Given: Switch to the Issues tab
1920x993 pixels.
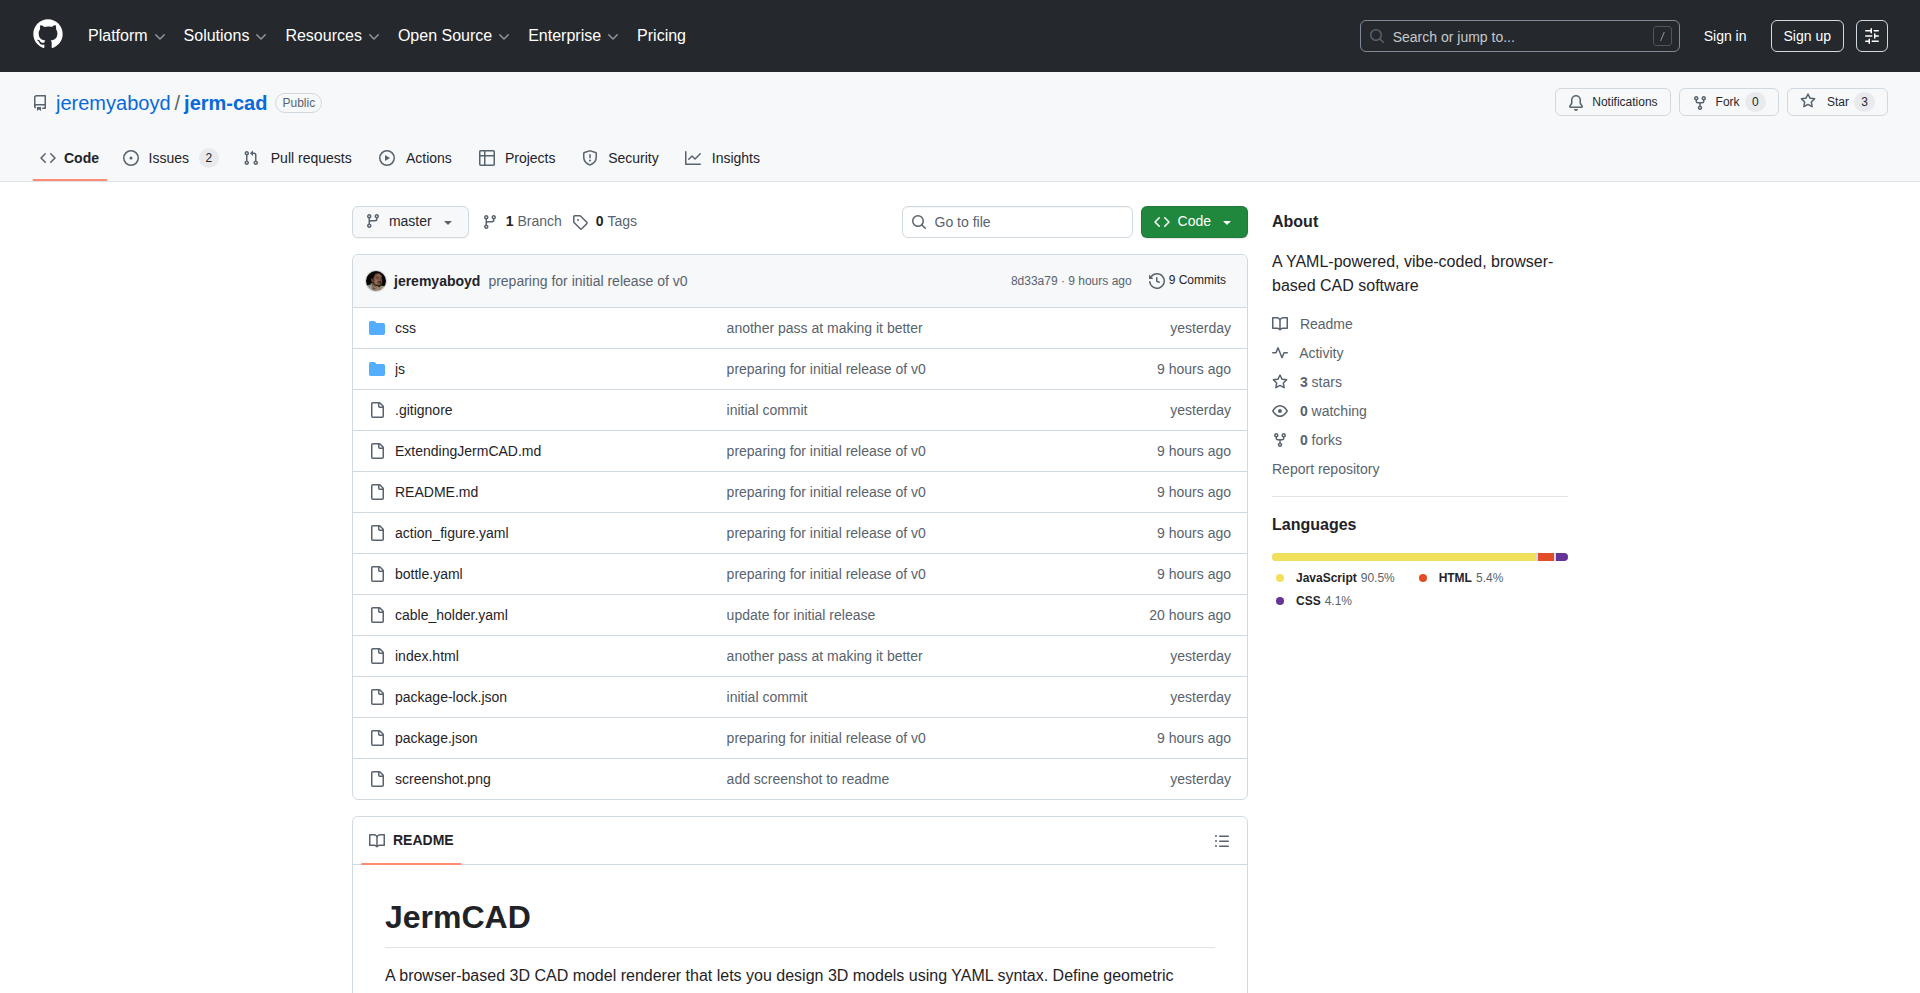Looking at the screenshot, I should coord(169,158).
